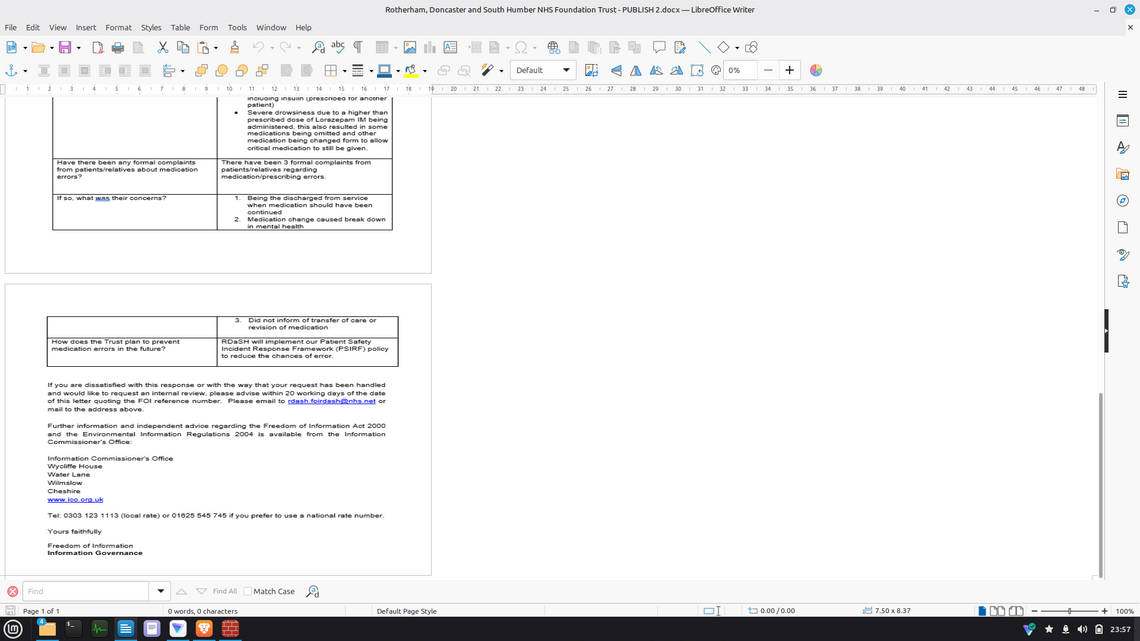Expand the Anchor options dropdown arrow
Viewport: 1140px width, 641px height.
pyautogui.click(x=25, y=71)
